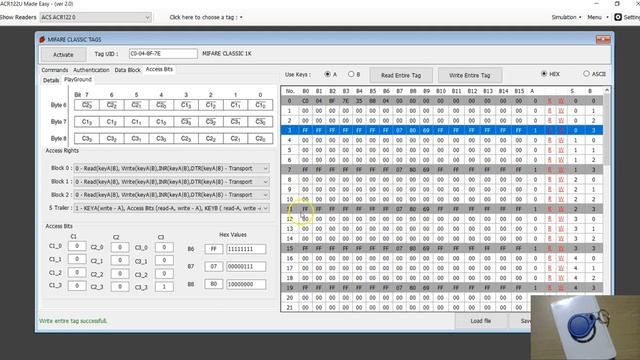Open the Simulation dropdown menu
Image resolution: width=640 pixels, height=360 pixels.
(566, 17)
